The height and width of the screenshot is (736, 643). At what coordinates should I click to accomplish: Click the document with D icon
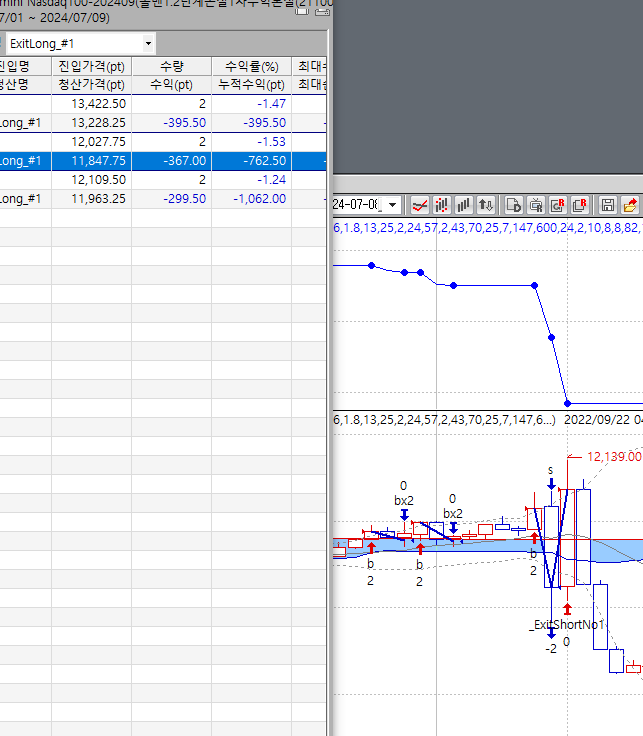[x=514, y=205]
